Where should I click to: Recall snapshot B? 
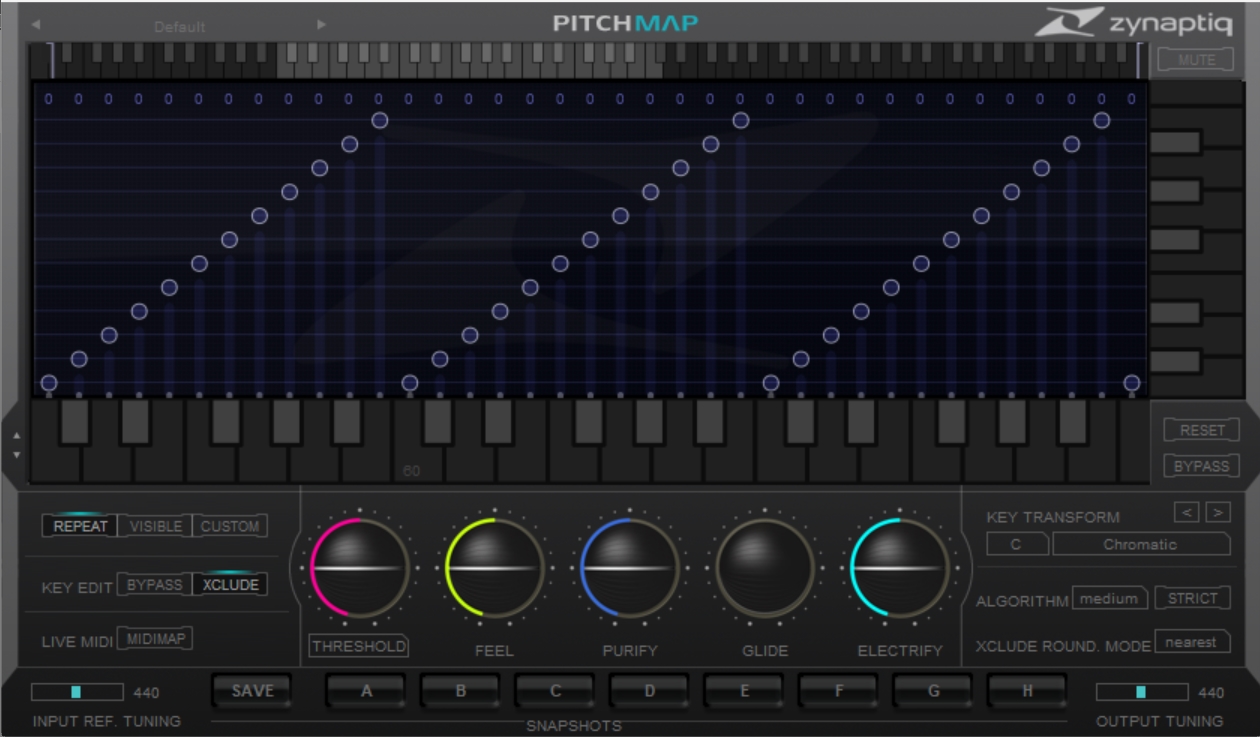click(460, 691)
